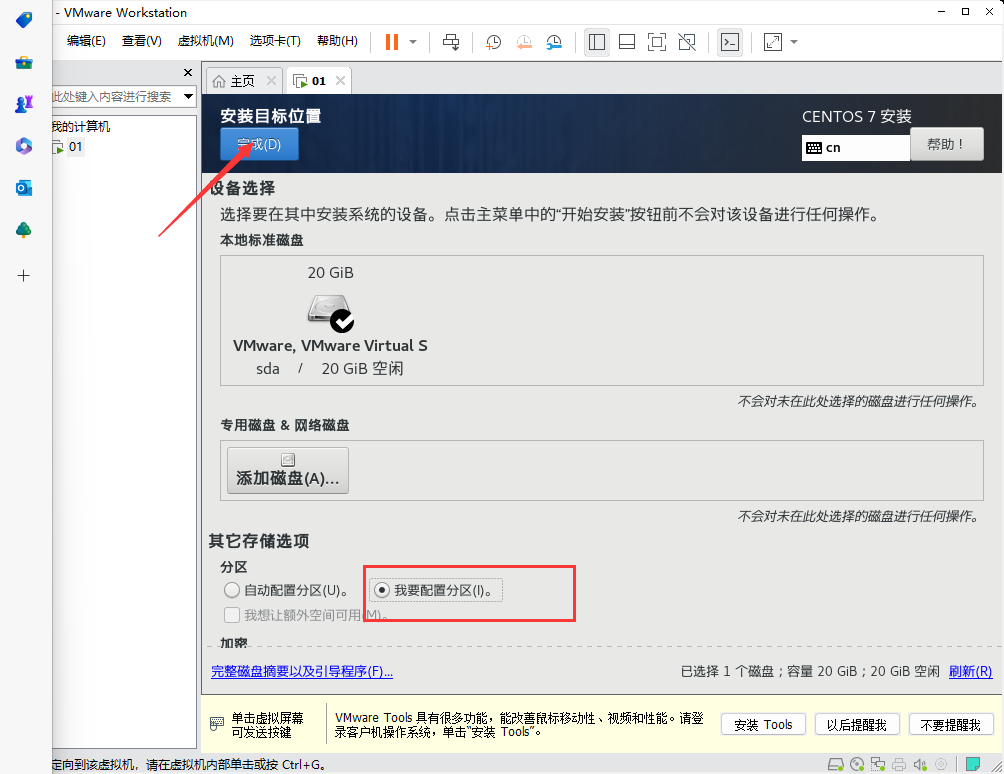Open the power options dropdown arrow
The image size is (1004, 774).
point(413,42)
